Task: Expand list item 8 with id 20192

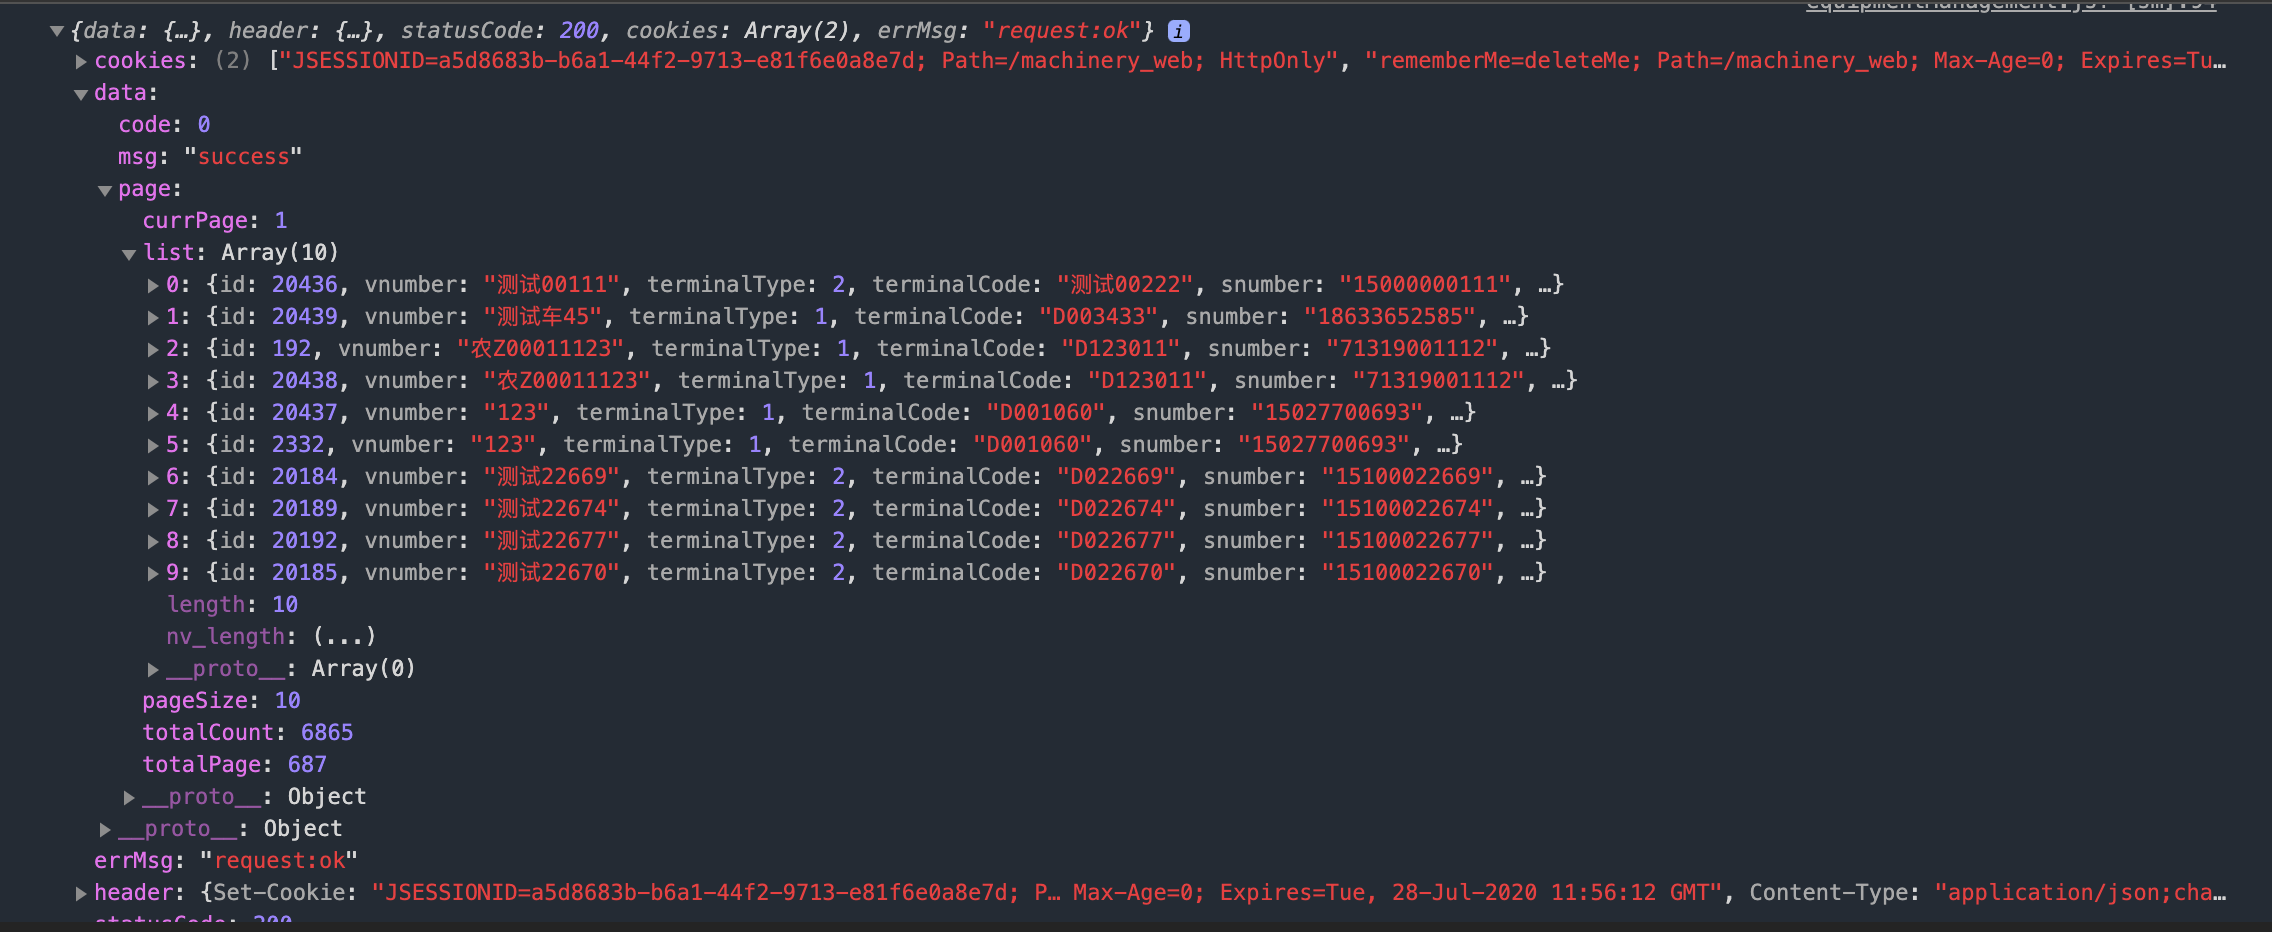Action: click(x=153, y=542)
